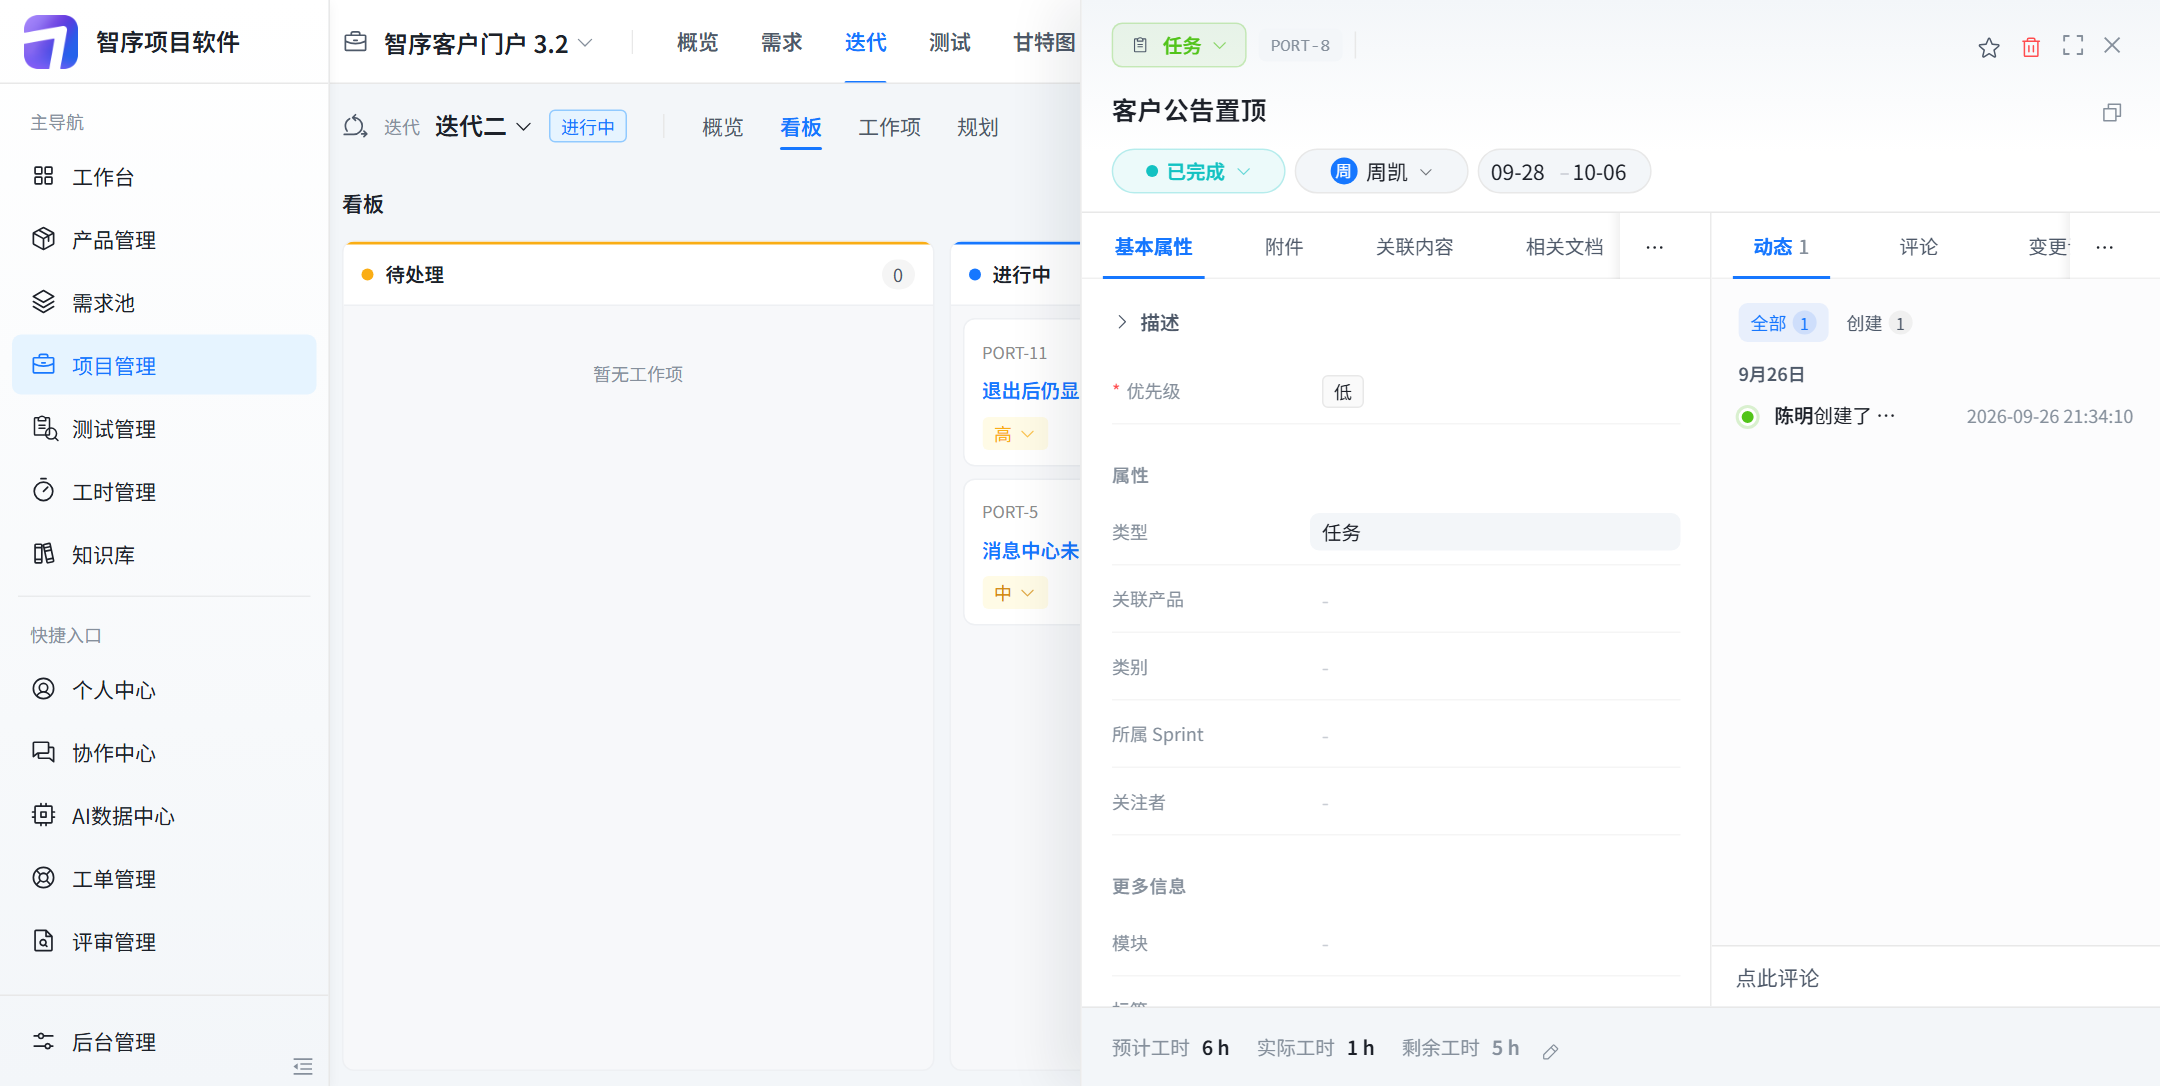Screen dimensions: 2160x1086
Task: Open the 评论 tab
Action: point(1918,247)
